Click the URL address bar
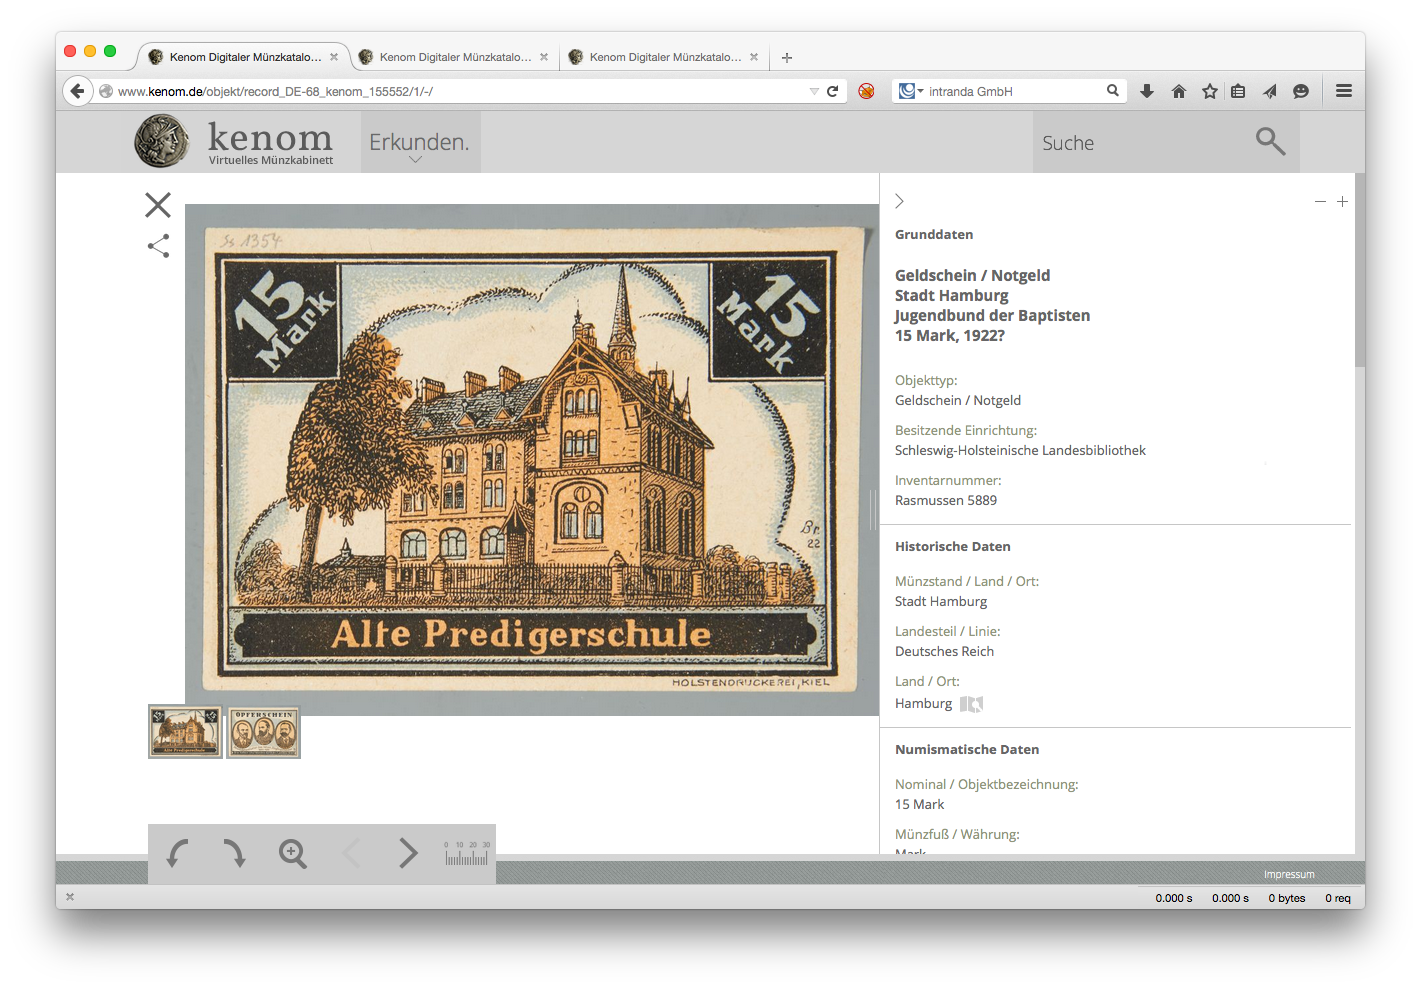 tap(460, 91)
